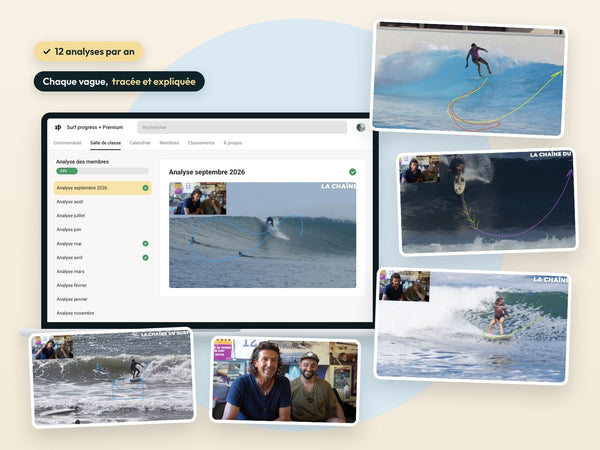The width and height of the screenshot is (600, 450).
Task: Open the Calendrier tab
Action: (140, 143)
